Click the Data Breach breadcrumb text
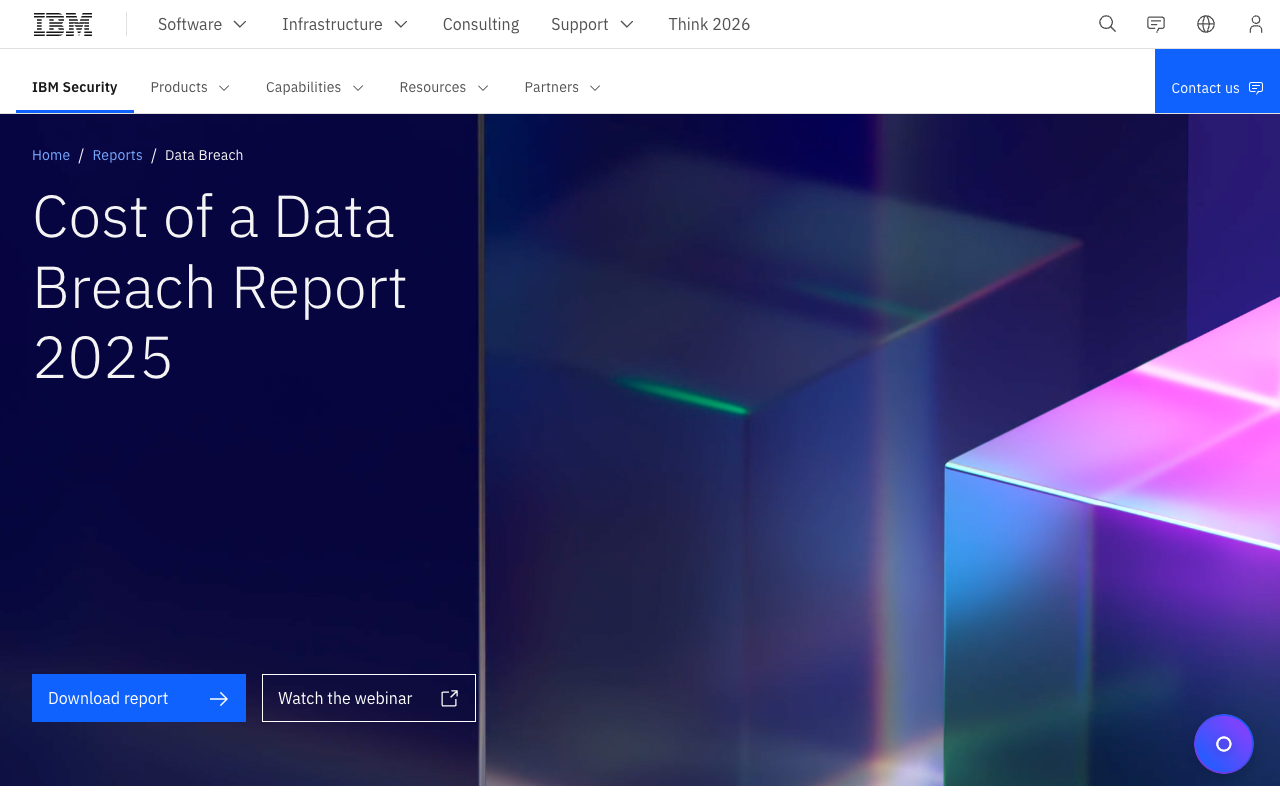The width and height of the screenshot is (1280, 800). coord(204,155)
